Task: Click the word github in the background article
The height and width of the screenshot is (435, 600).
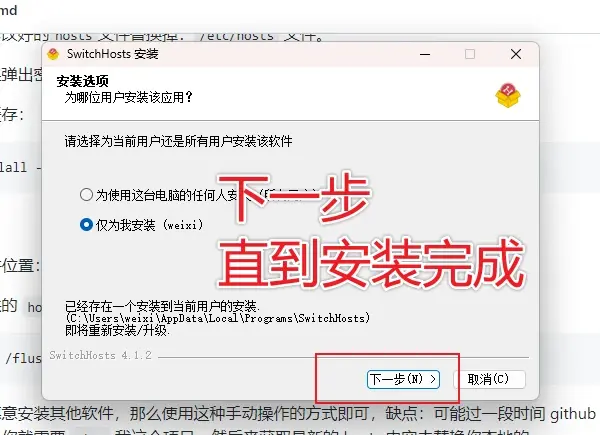Action: click(x=573, y=414)
